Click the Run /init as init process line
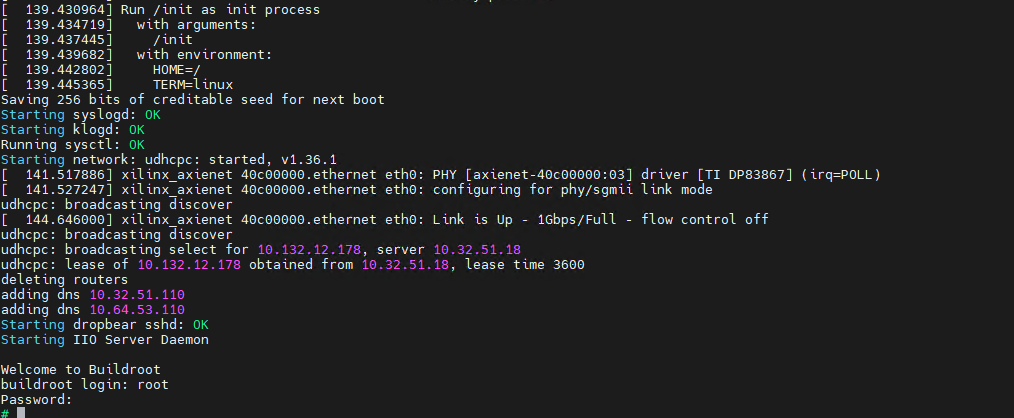 pos(208,9)
